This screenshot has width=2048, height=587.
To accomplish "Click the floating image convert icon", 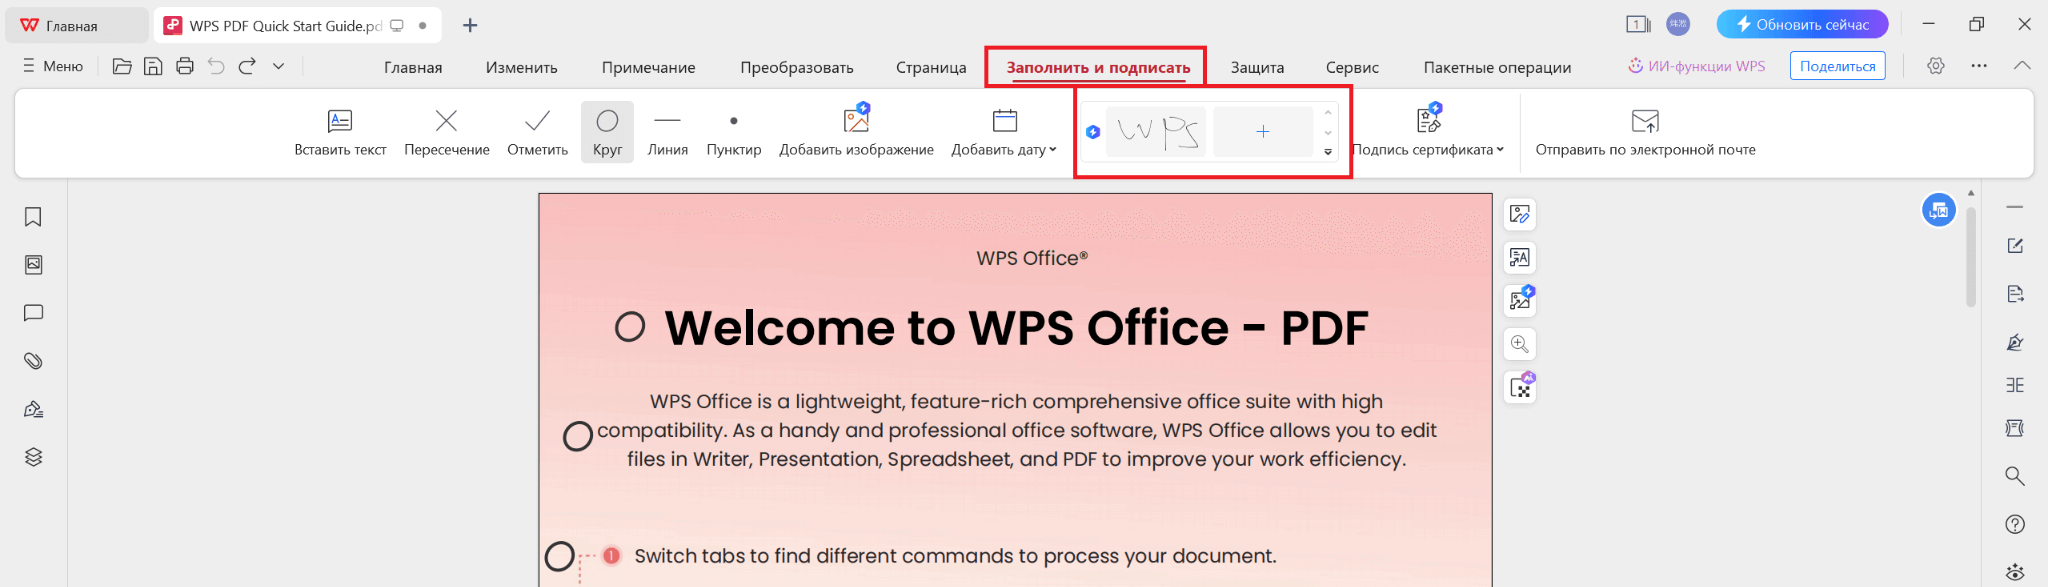I will click(1520, 300).
